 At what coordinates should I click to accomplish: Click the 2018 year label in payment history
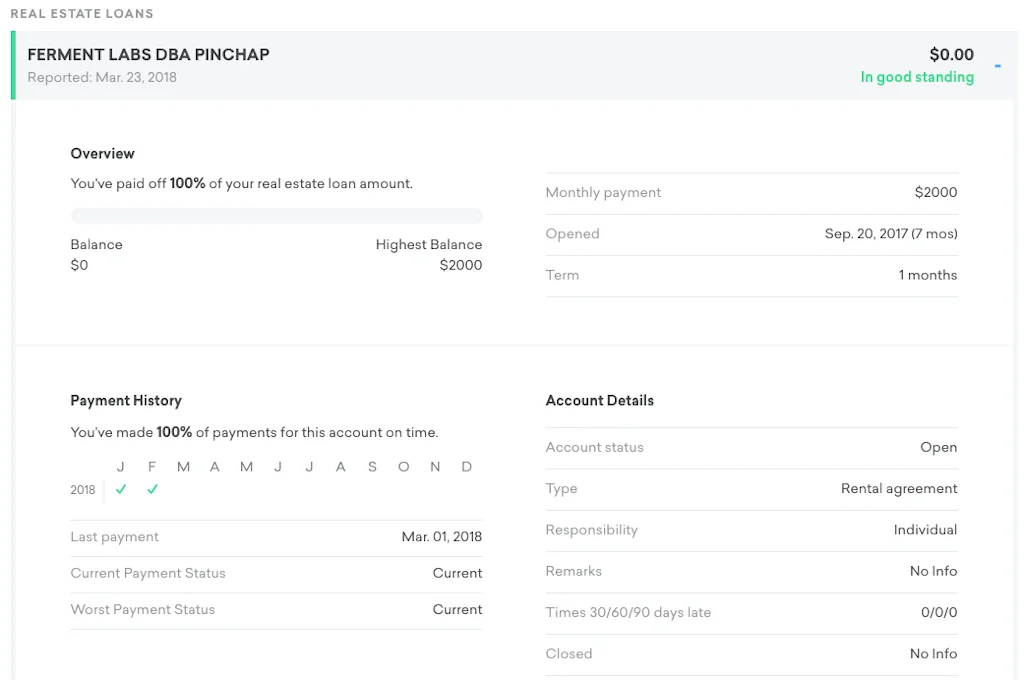(83, 490)
